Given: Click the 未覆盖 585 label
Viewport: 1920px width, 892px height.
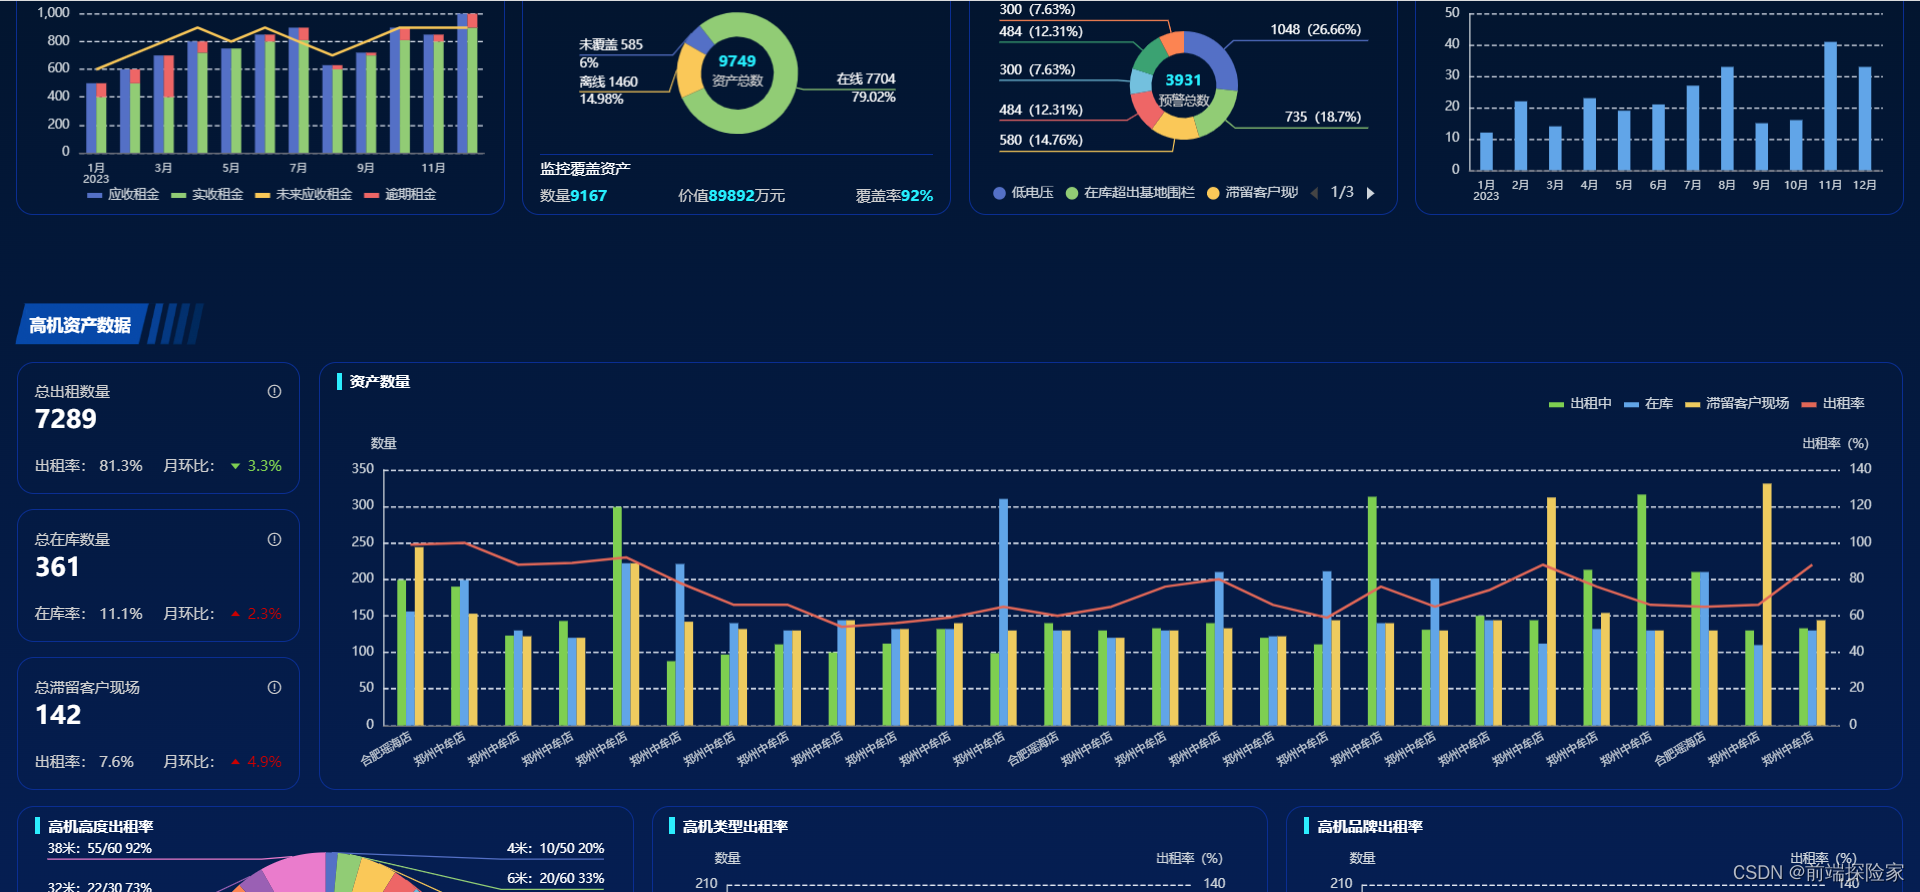Looking at the screenshot, I should 611,45.
